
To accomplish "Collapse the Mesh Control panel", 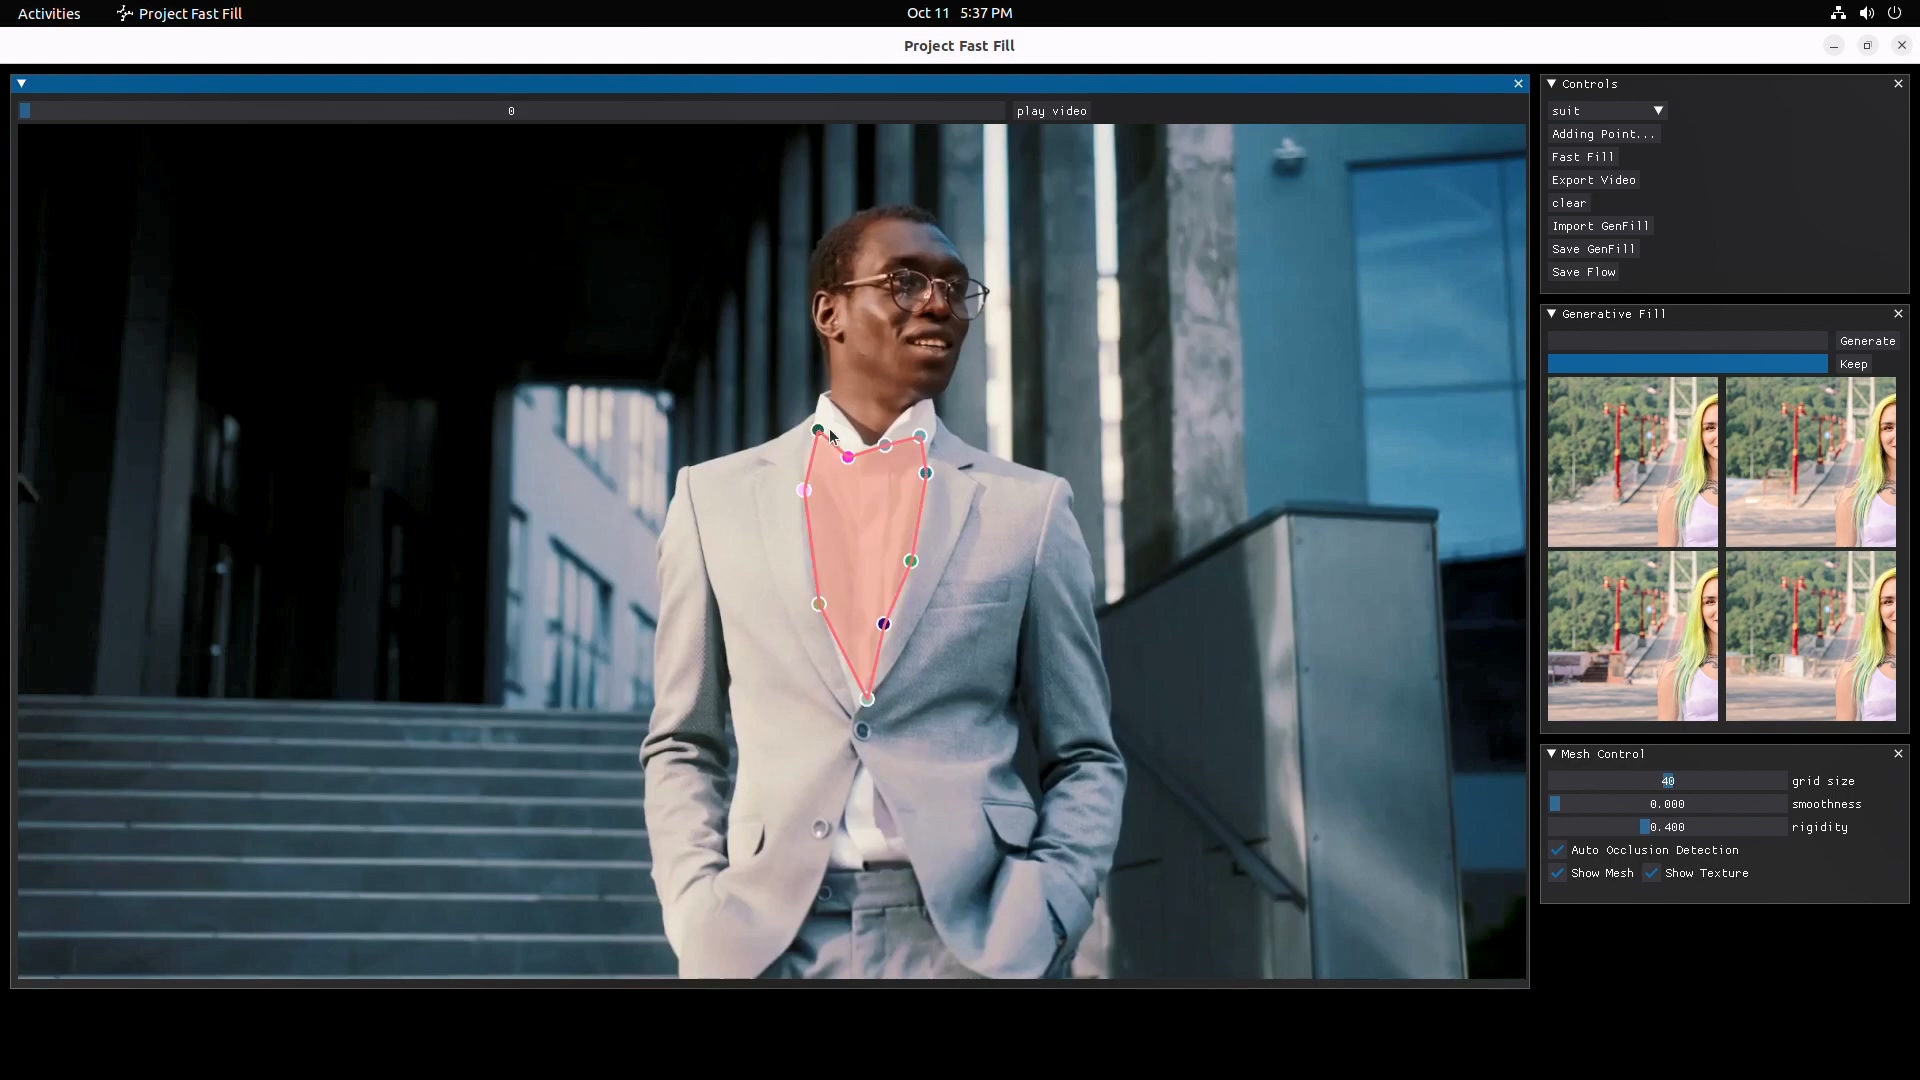I will tap(1552, 754).
